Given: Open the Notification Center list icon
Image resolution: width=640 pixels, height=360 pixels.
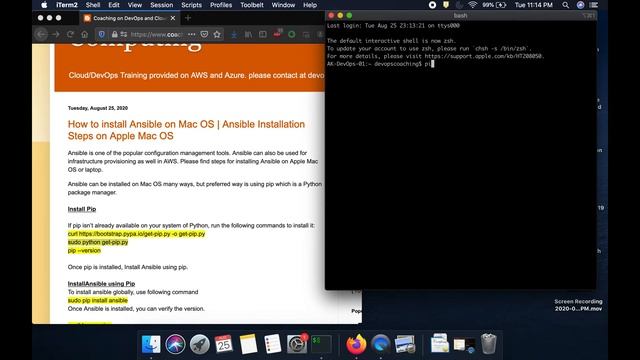Looking at the screenshot, I should 594,5.
